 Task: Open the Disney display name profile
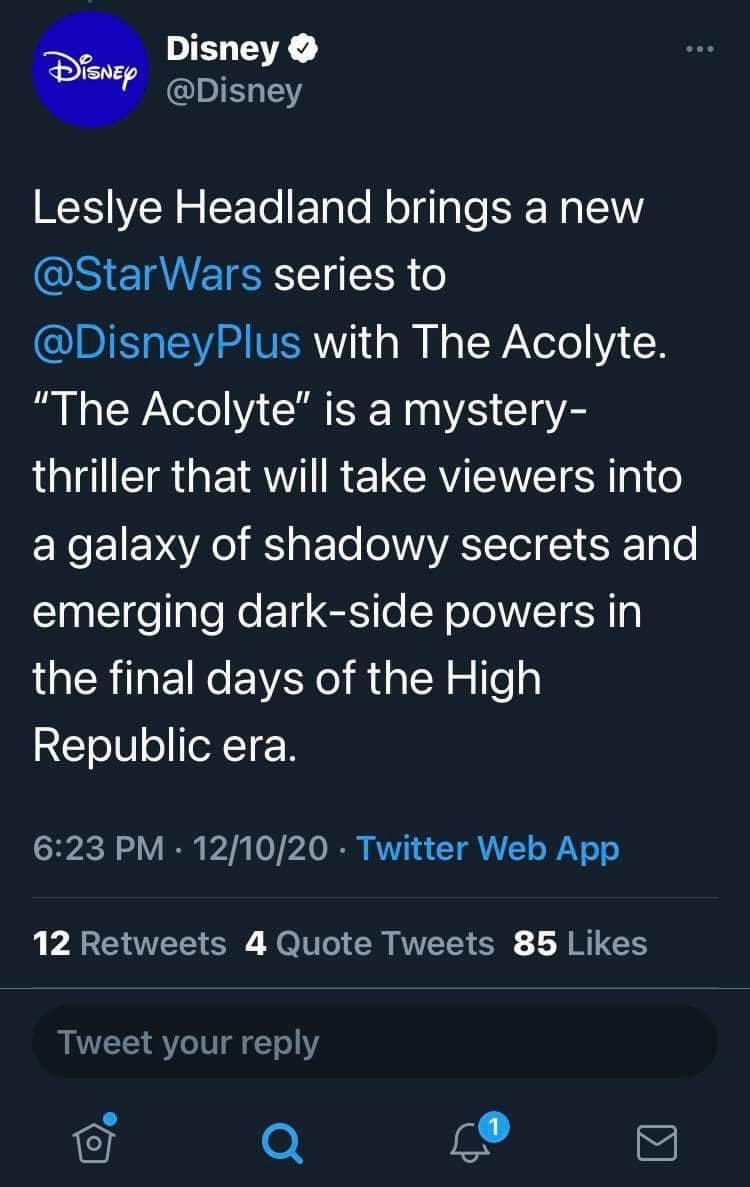click(223, 48)
